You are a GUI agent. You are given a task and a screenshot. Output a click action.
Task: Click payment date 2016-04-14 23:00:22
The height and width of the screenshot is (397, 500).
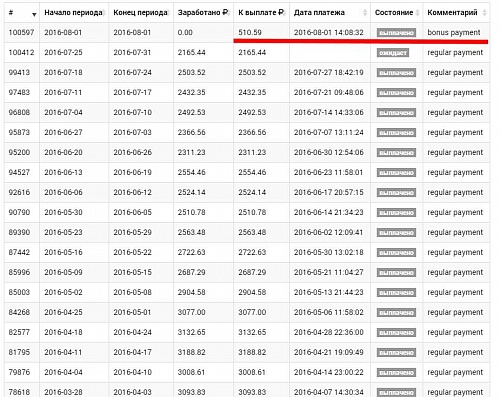pyautogui.click(x=328, y=372)
